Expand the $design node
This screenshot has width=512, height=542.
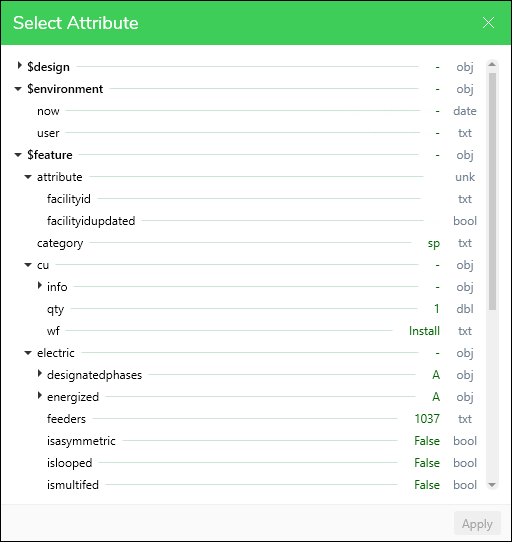(x=19, y=66)
